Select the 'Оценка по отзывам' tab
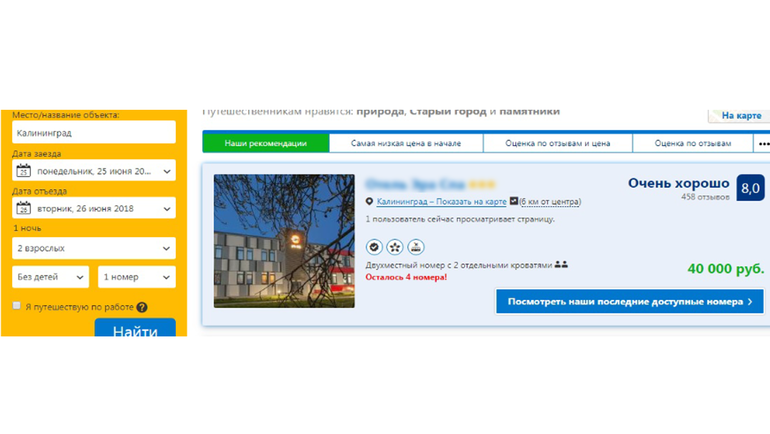Image resolution: width=770 pixels, height=434 pixels. 693,143
